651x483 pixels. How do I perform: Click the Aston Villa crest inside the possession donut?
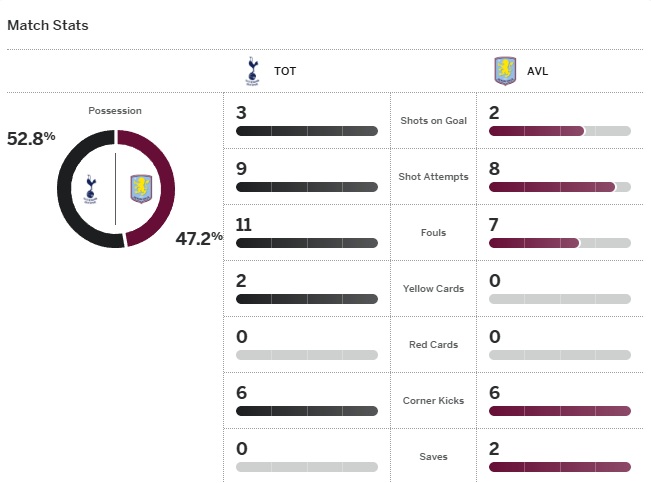pyautogui.click(x=140, y=188)
